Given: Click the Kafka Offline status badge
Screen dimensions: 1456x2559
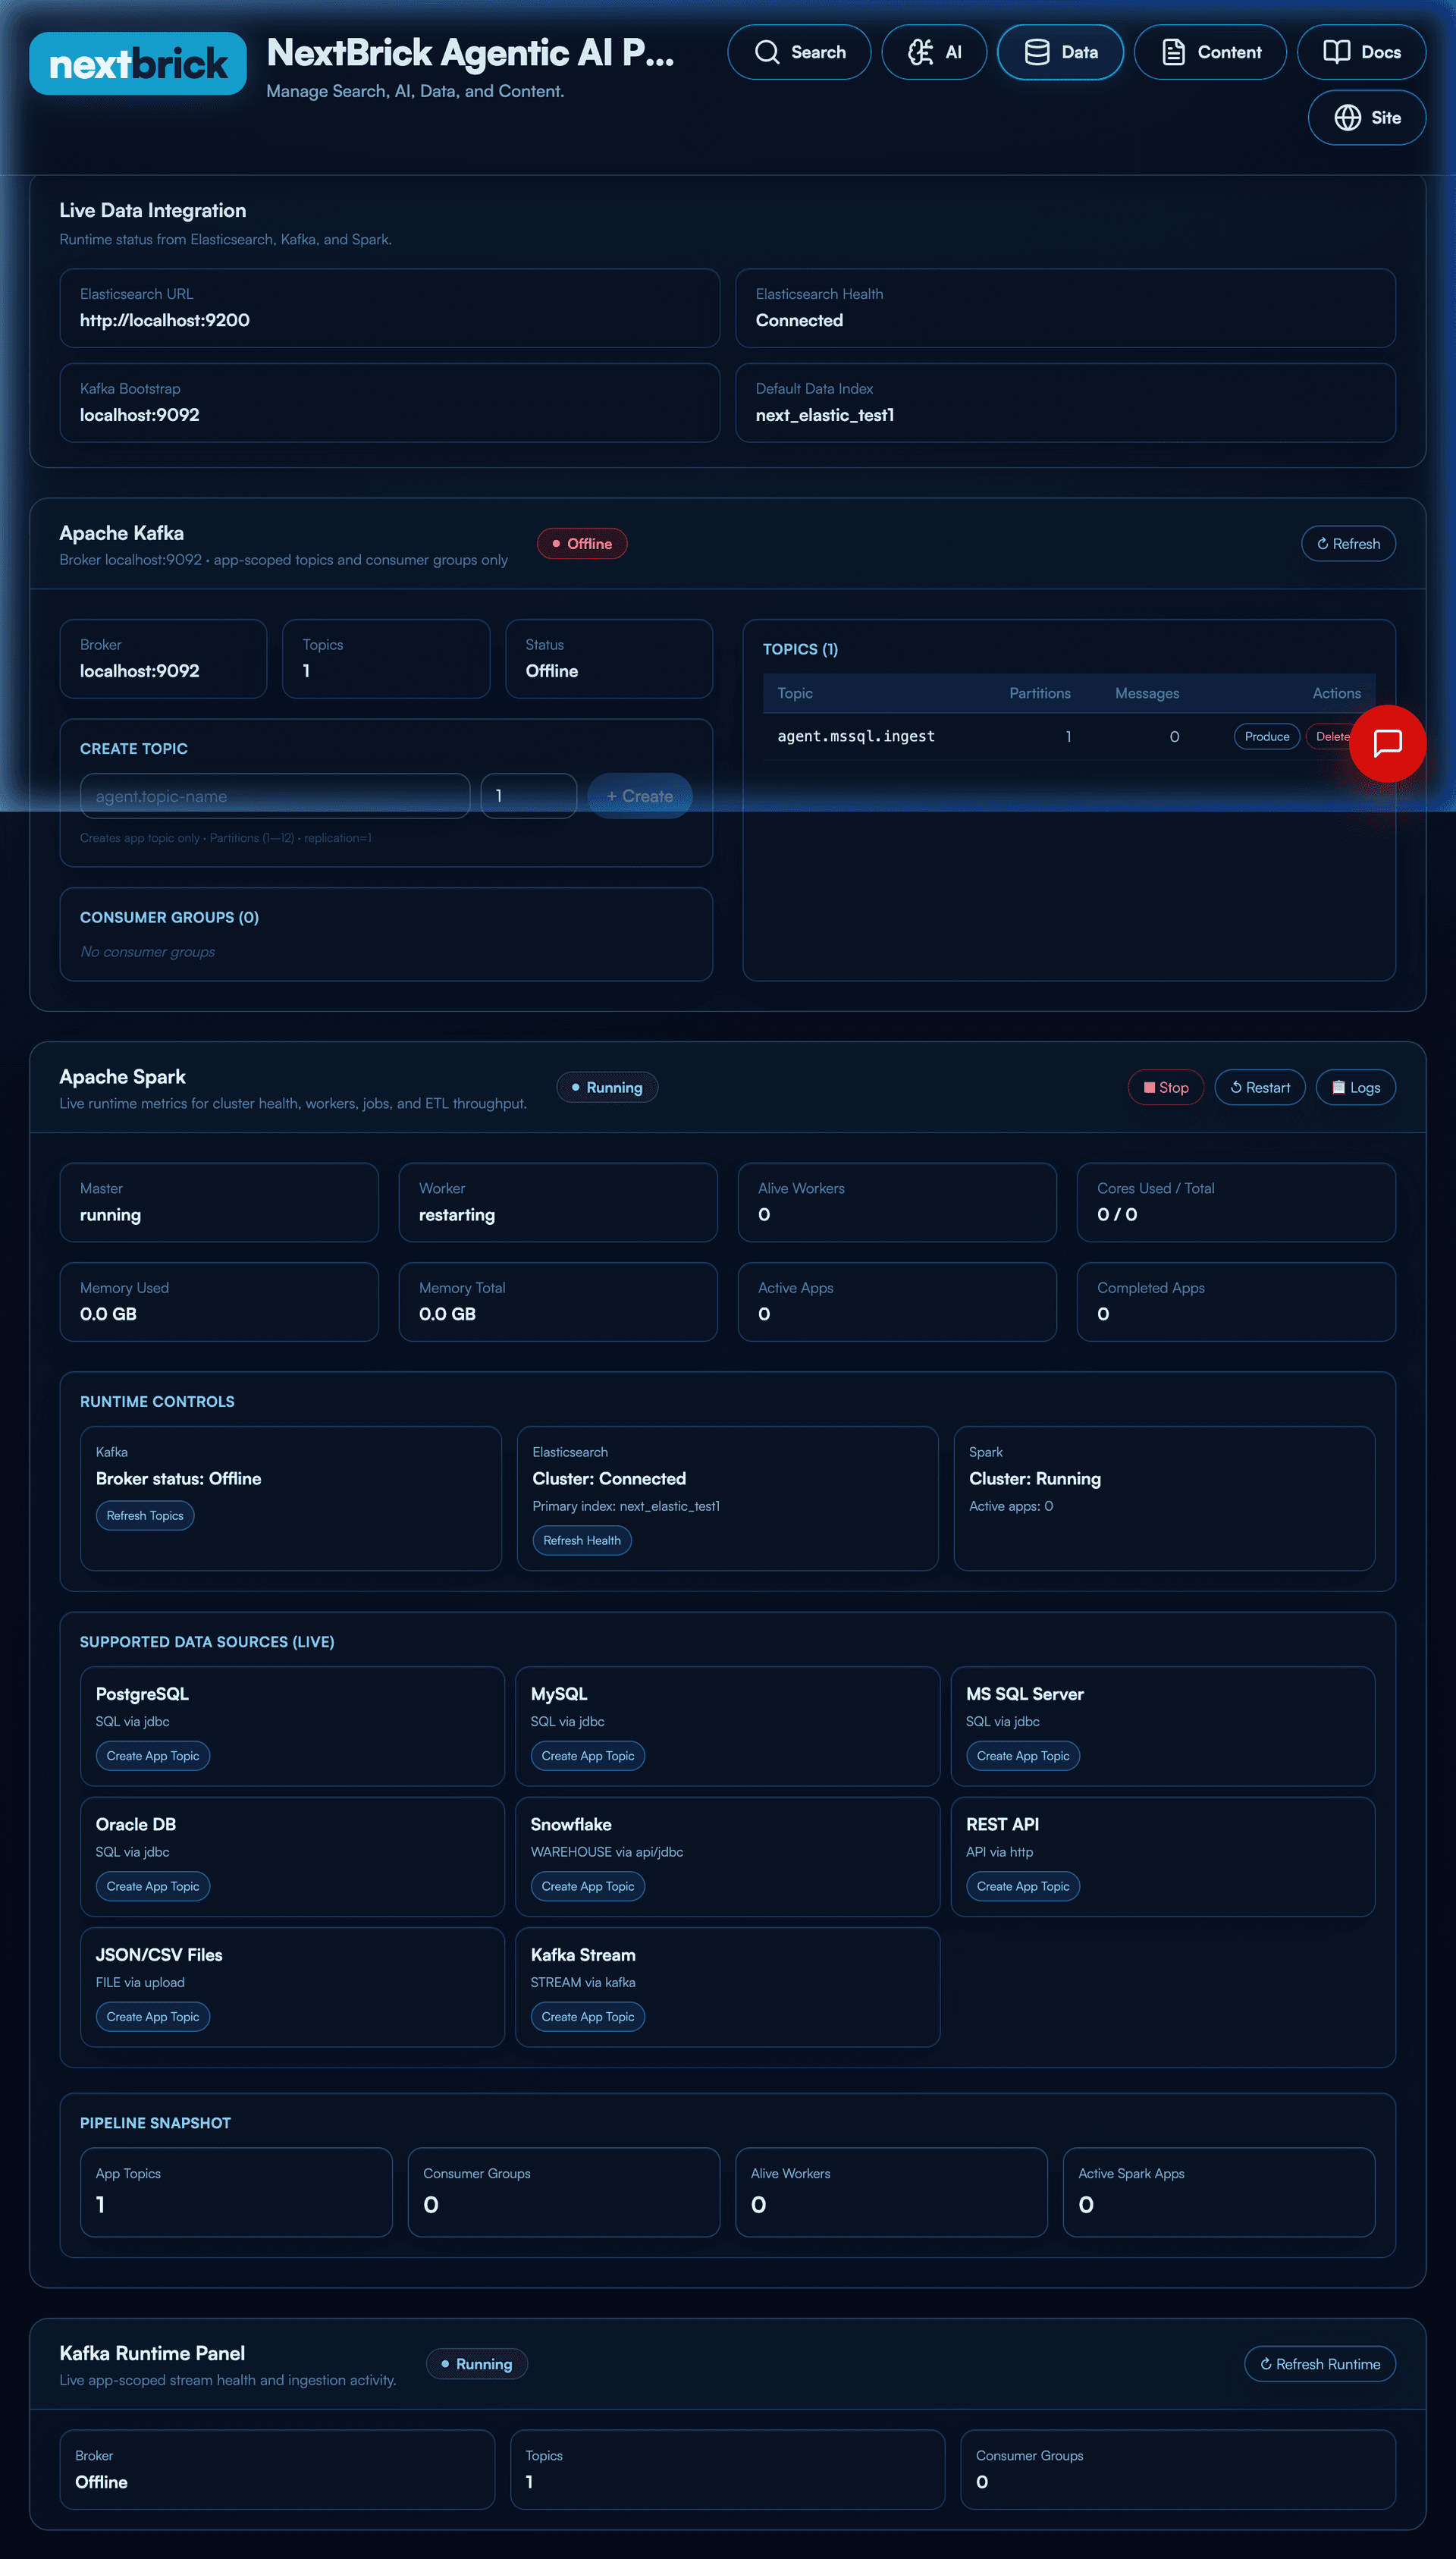Looking at the screenshot, I should (x=582, y=544).
